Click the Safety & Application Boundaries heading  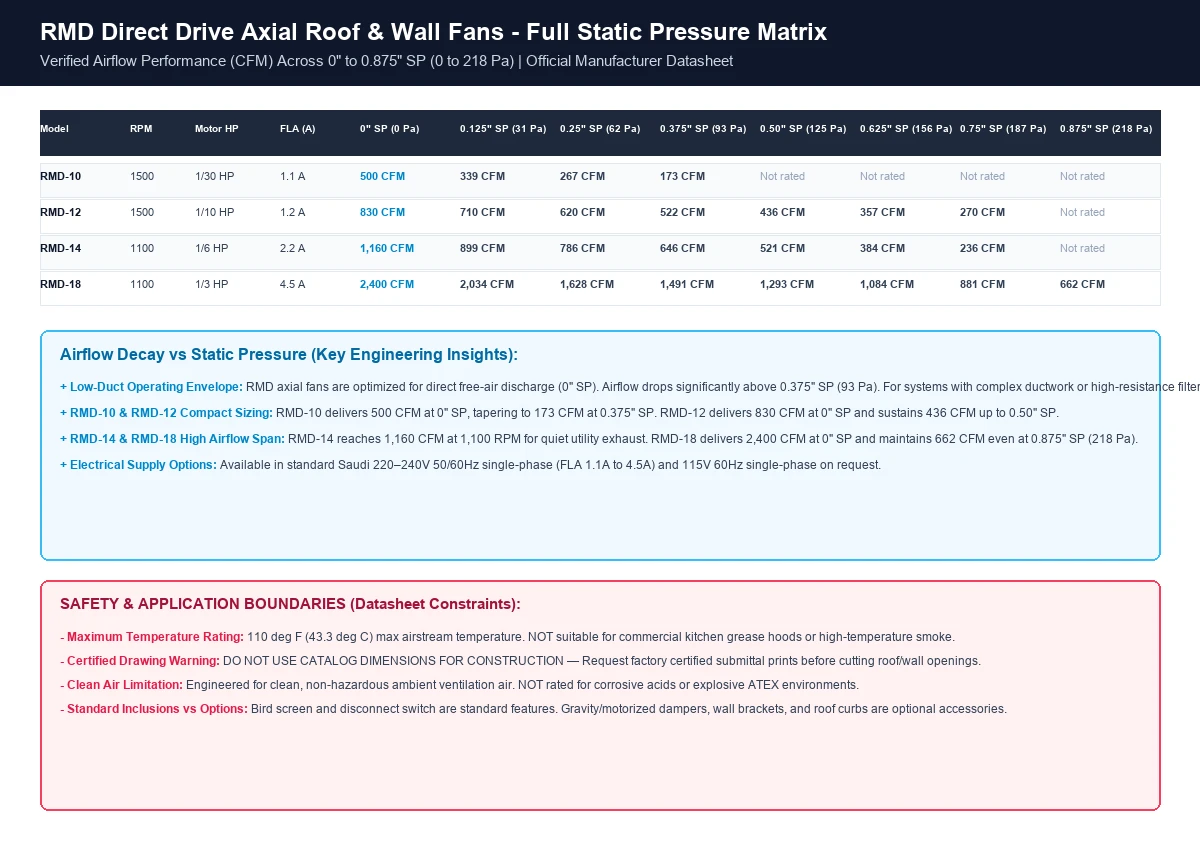tap(290, 604)
